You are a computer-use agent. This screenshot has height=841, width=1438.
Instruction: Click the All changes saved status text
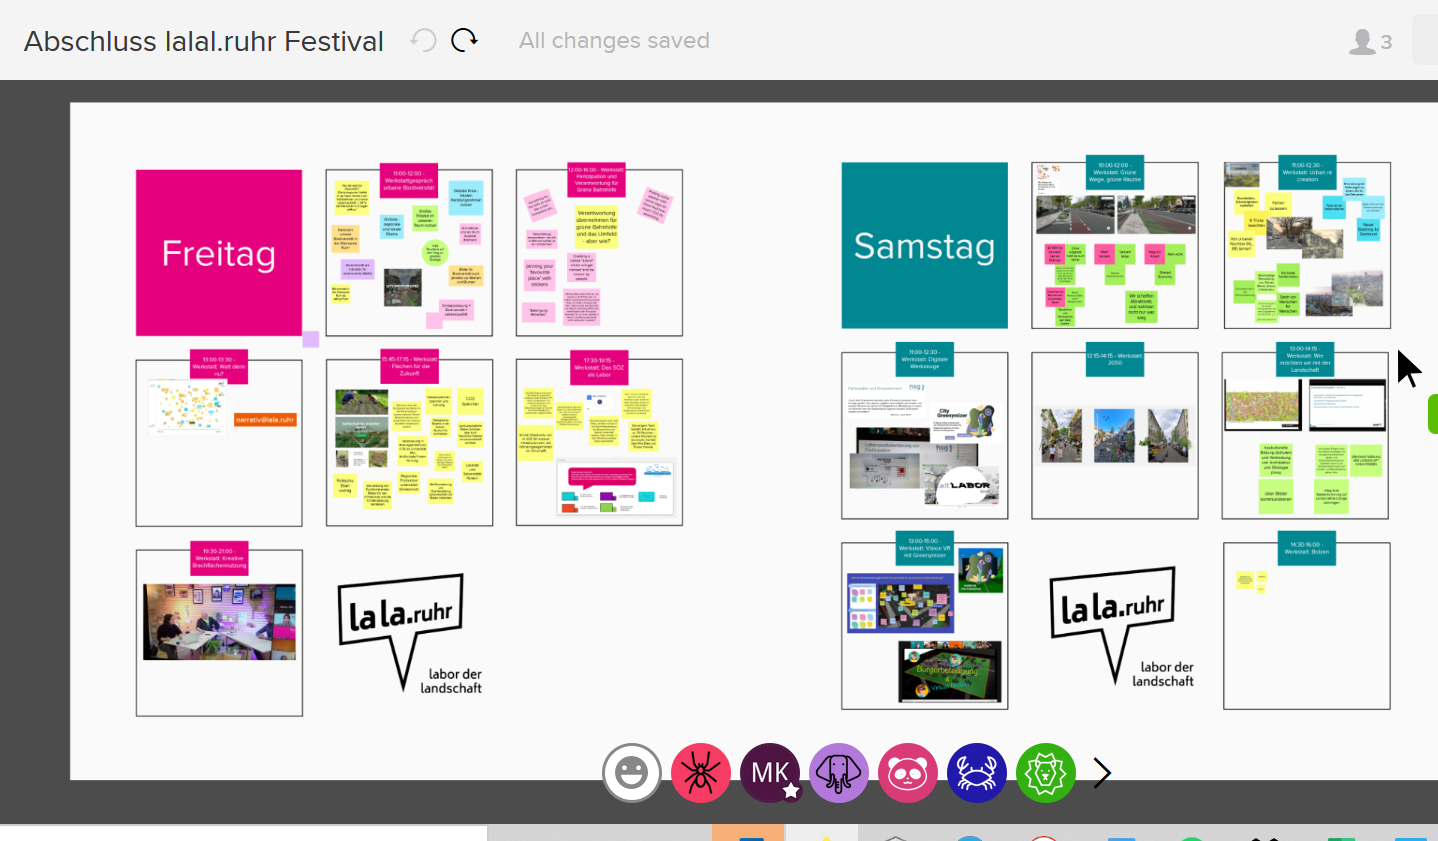[614, 41]
